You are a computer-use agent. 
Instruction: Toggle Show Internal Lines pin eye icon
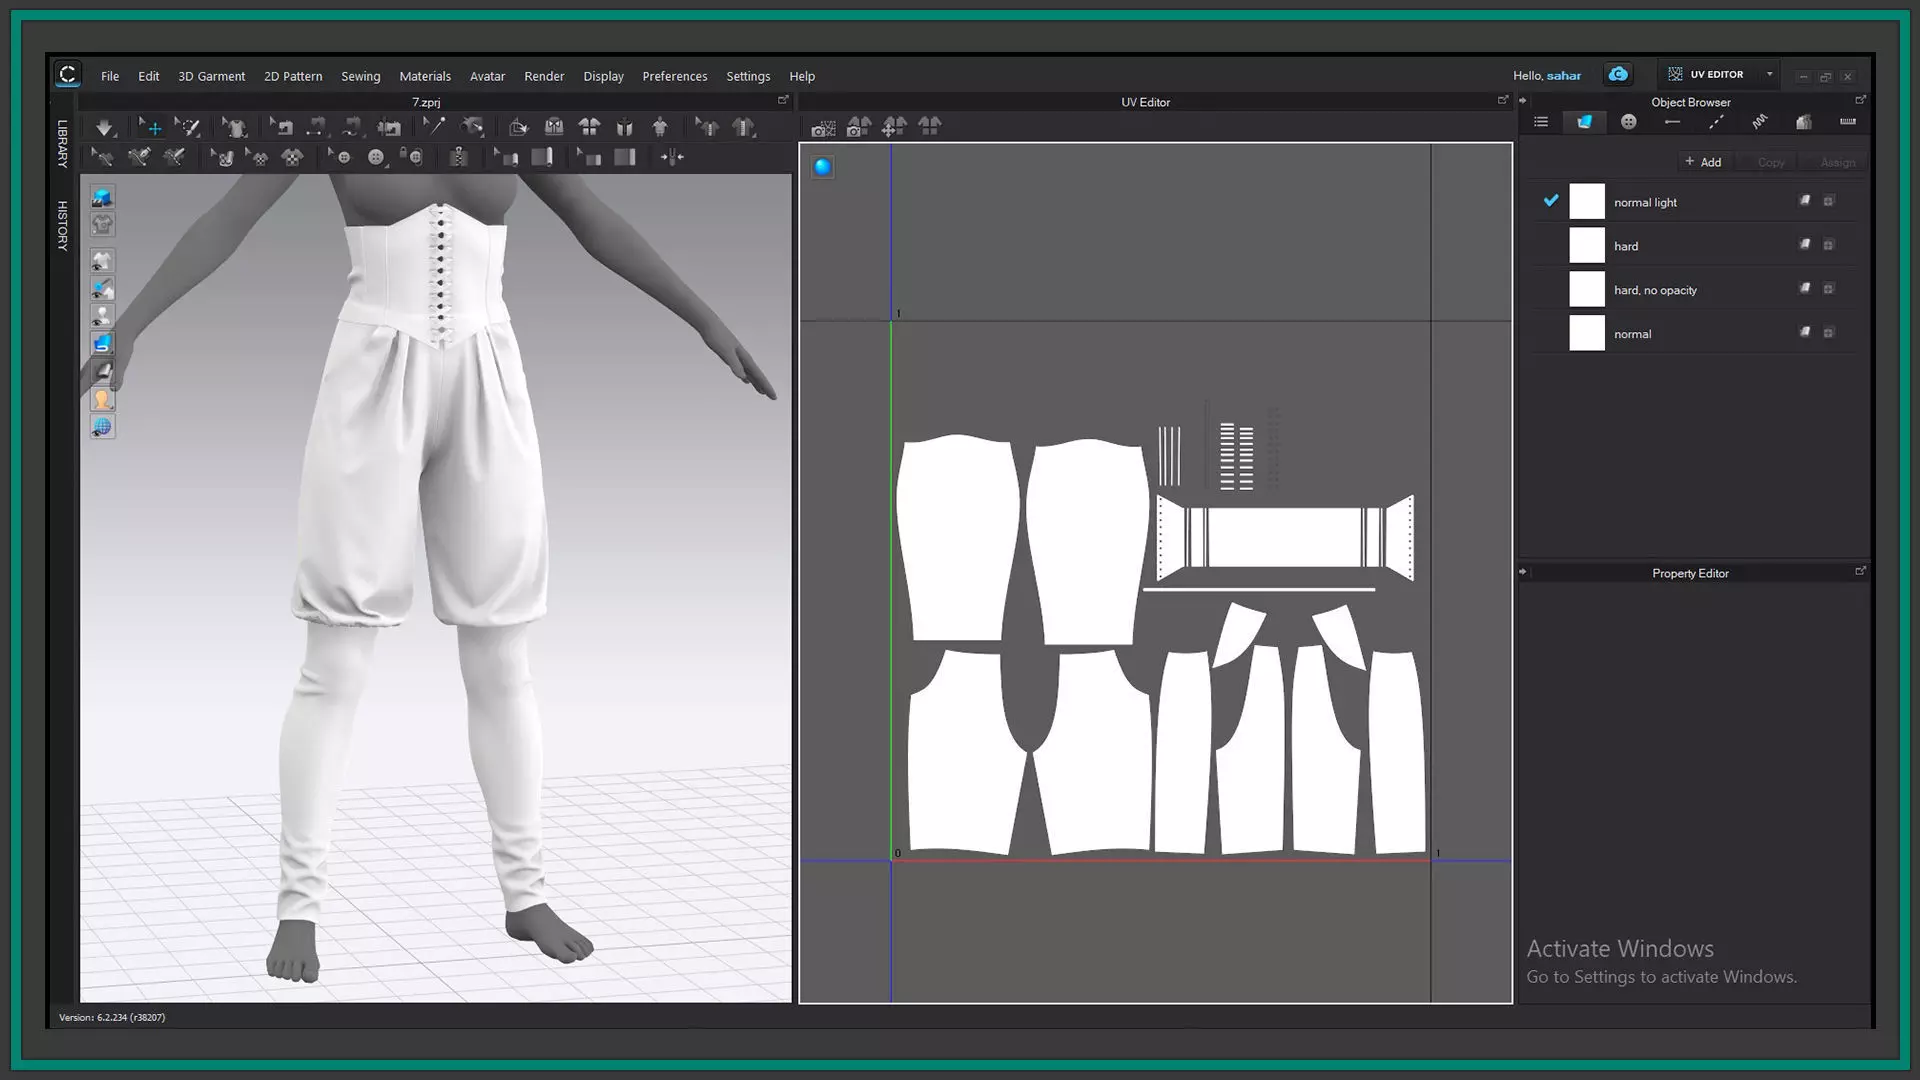coord(102,288)
